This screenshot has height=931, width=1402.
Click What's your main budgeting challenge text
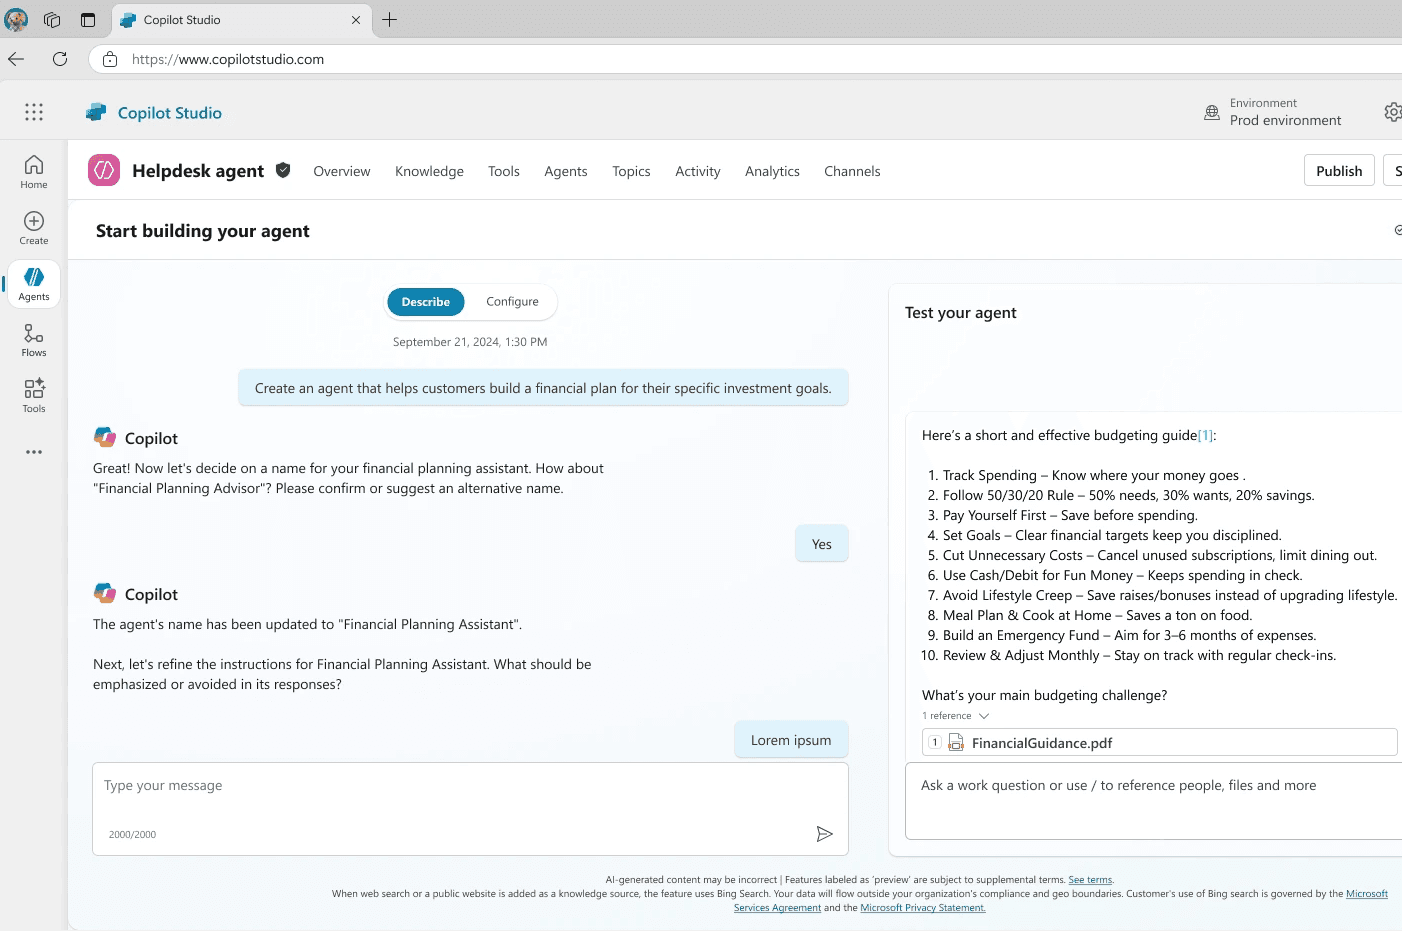tap(1044, 695)
